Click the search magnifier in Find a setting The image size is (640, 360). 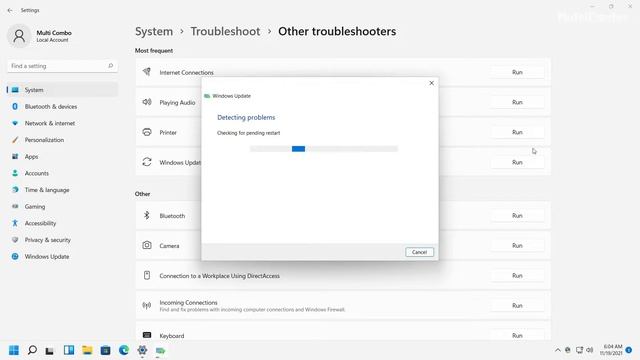(x=110, y=66)
